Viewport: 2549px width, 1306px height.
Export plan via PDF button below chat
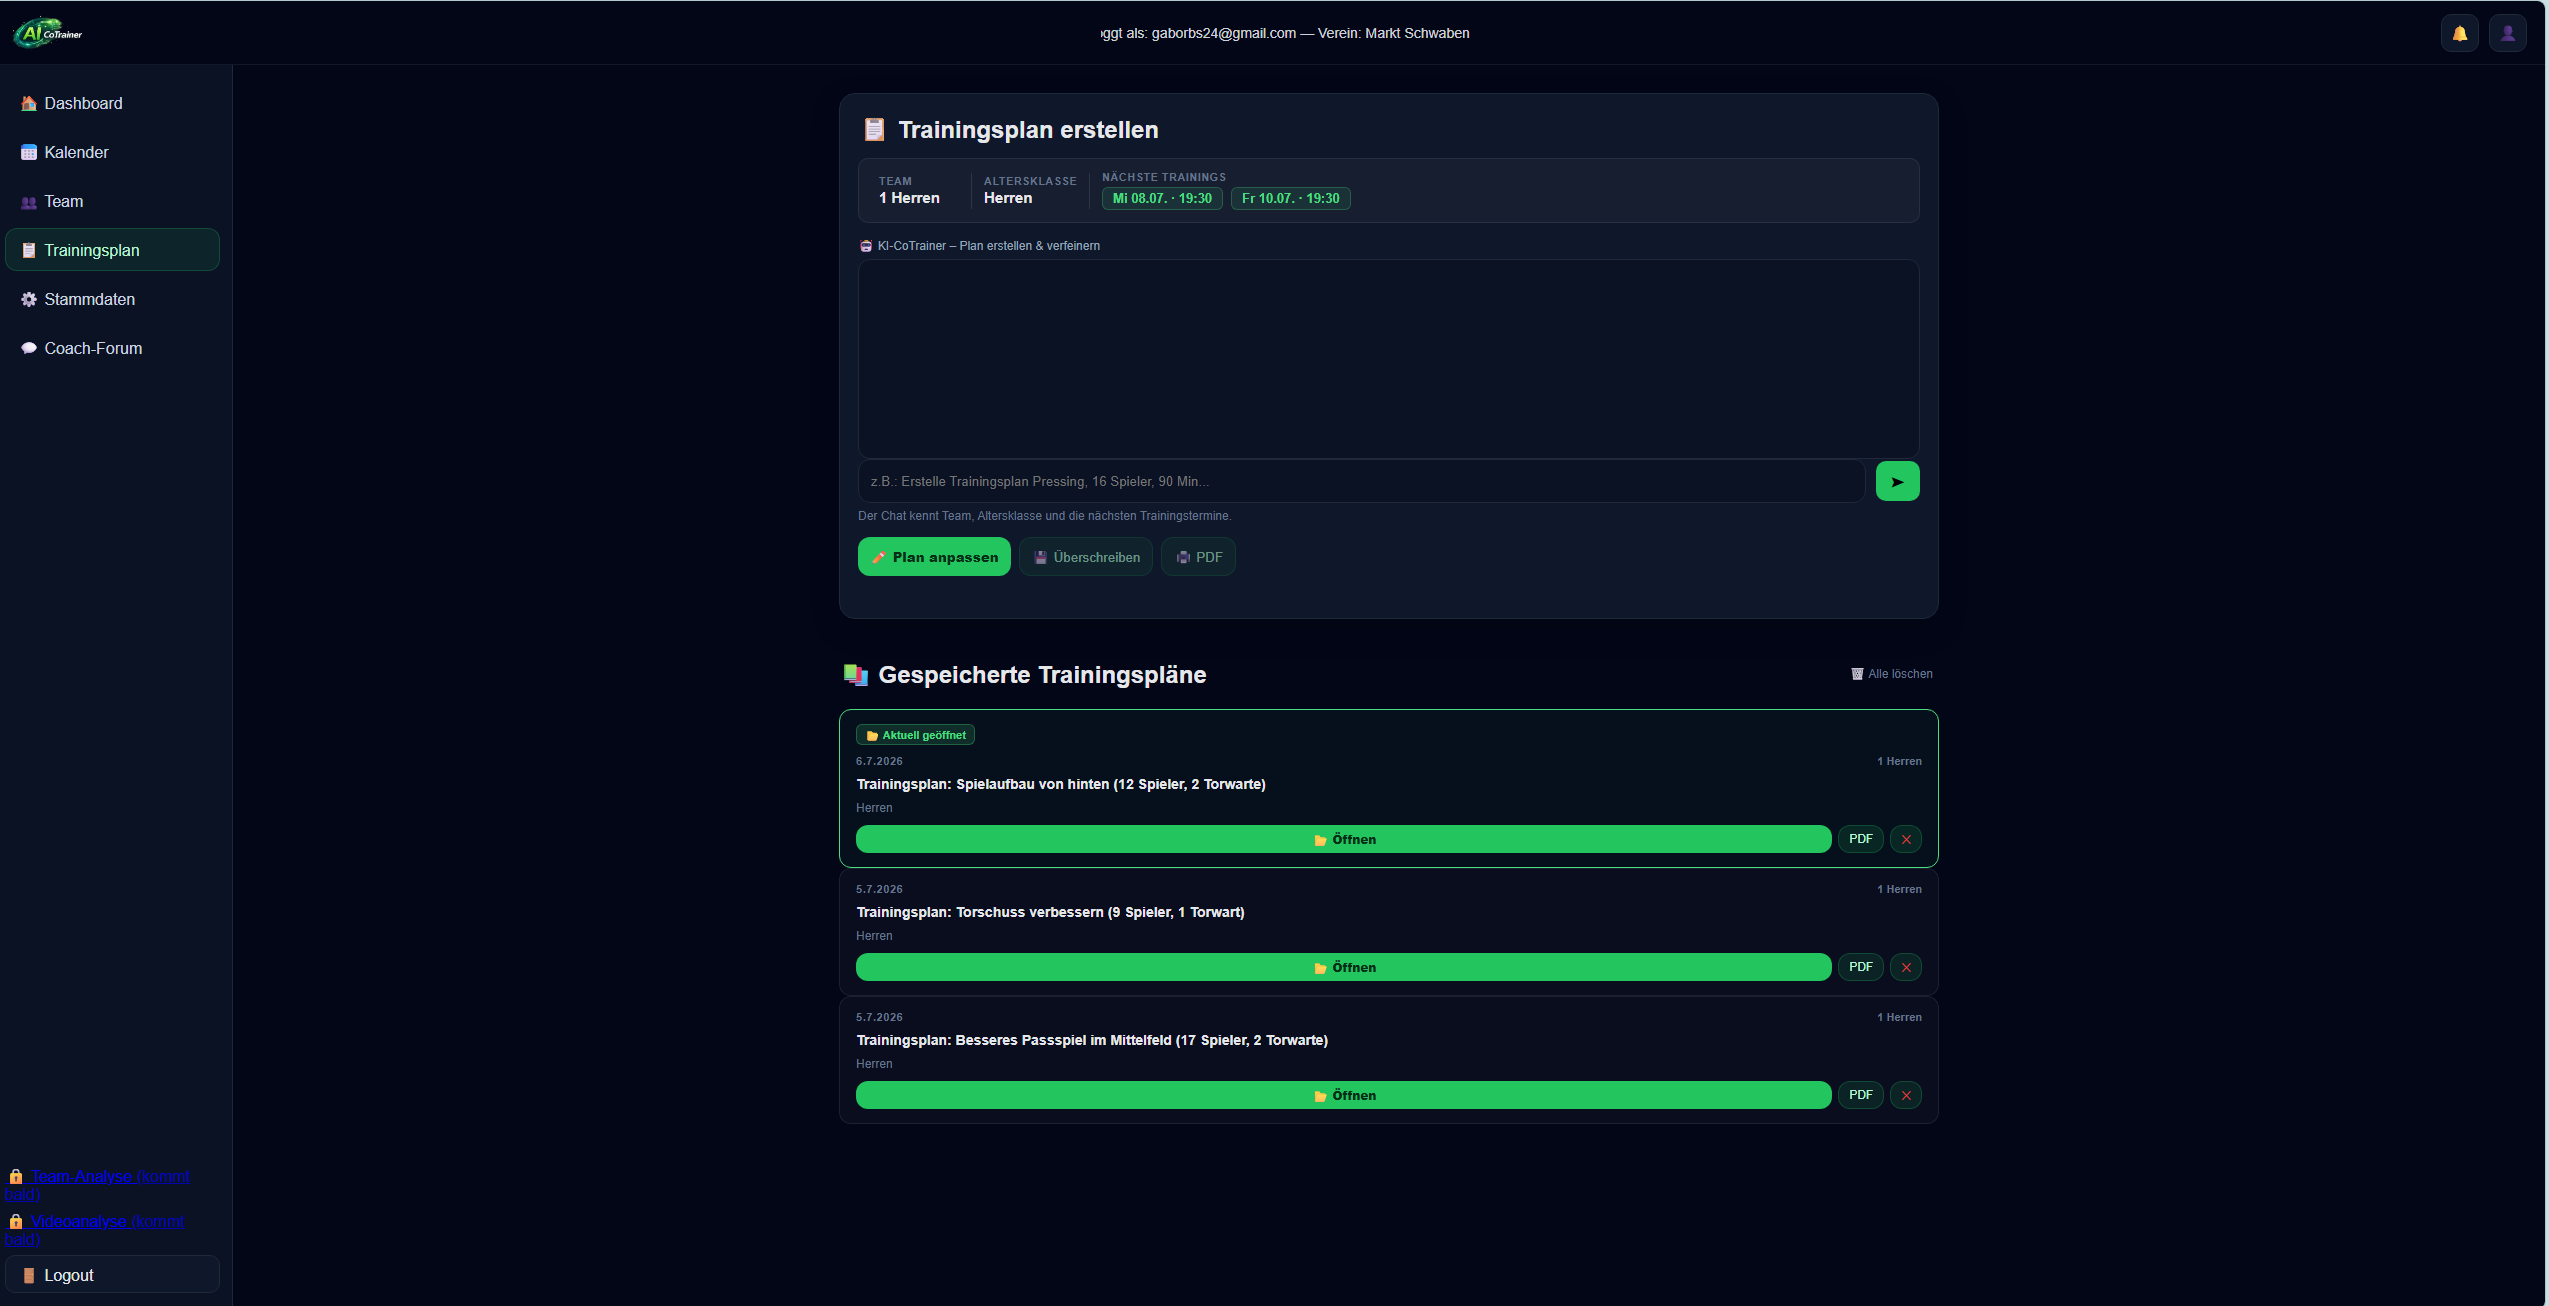point(1198,557)
